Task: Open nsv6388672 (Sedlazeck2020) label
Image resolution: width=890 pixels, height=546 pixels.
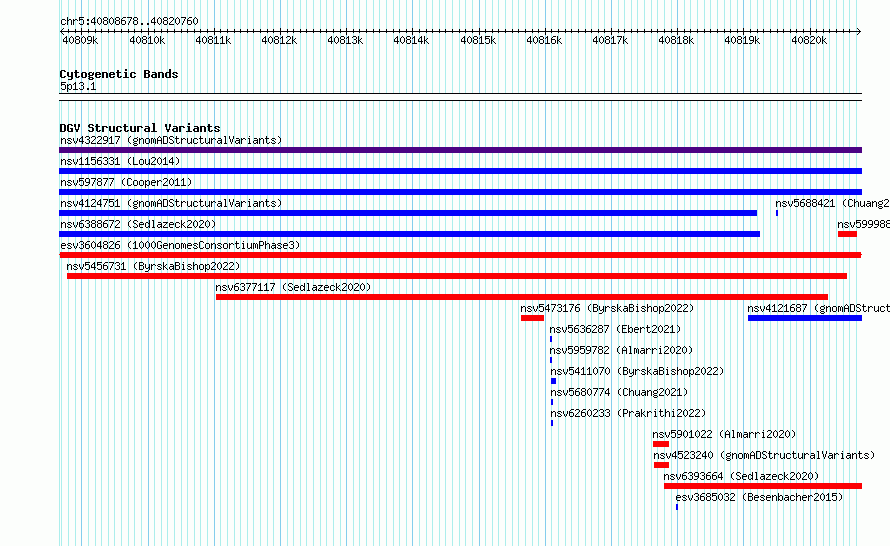Action: pos(138,224)
